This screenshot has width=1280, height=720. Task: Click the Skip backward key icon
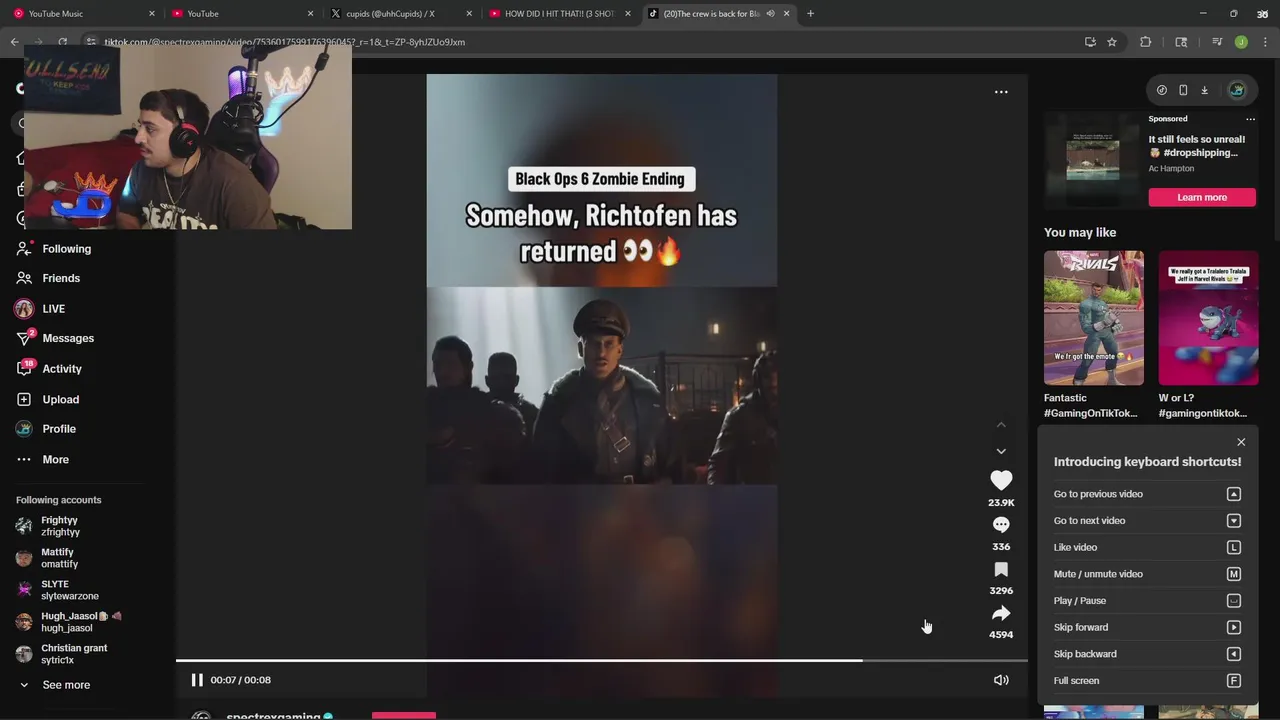click(x=1234, y=654)
